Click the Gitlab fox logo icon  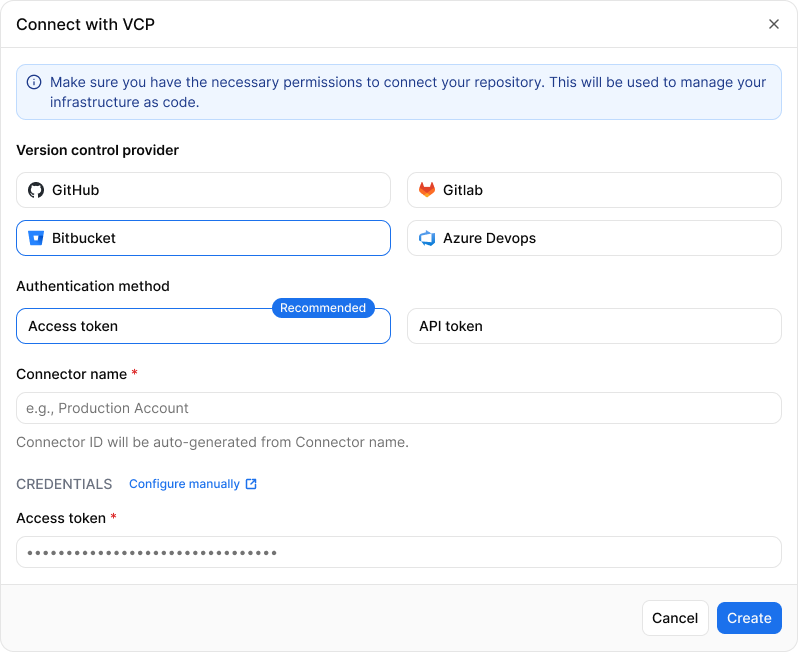click(426, 190)
